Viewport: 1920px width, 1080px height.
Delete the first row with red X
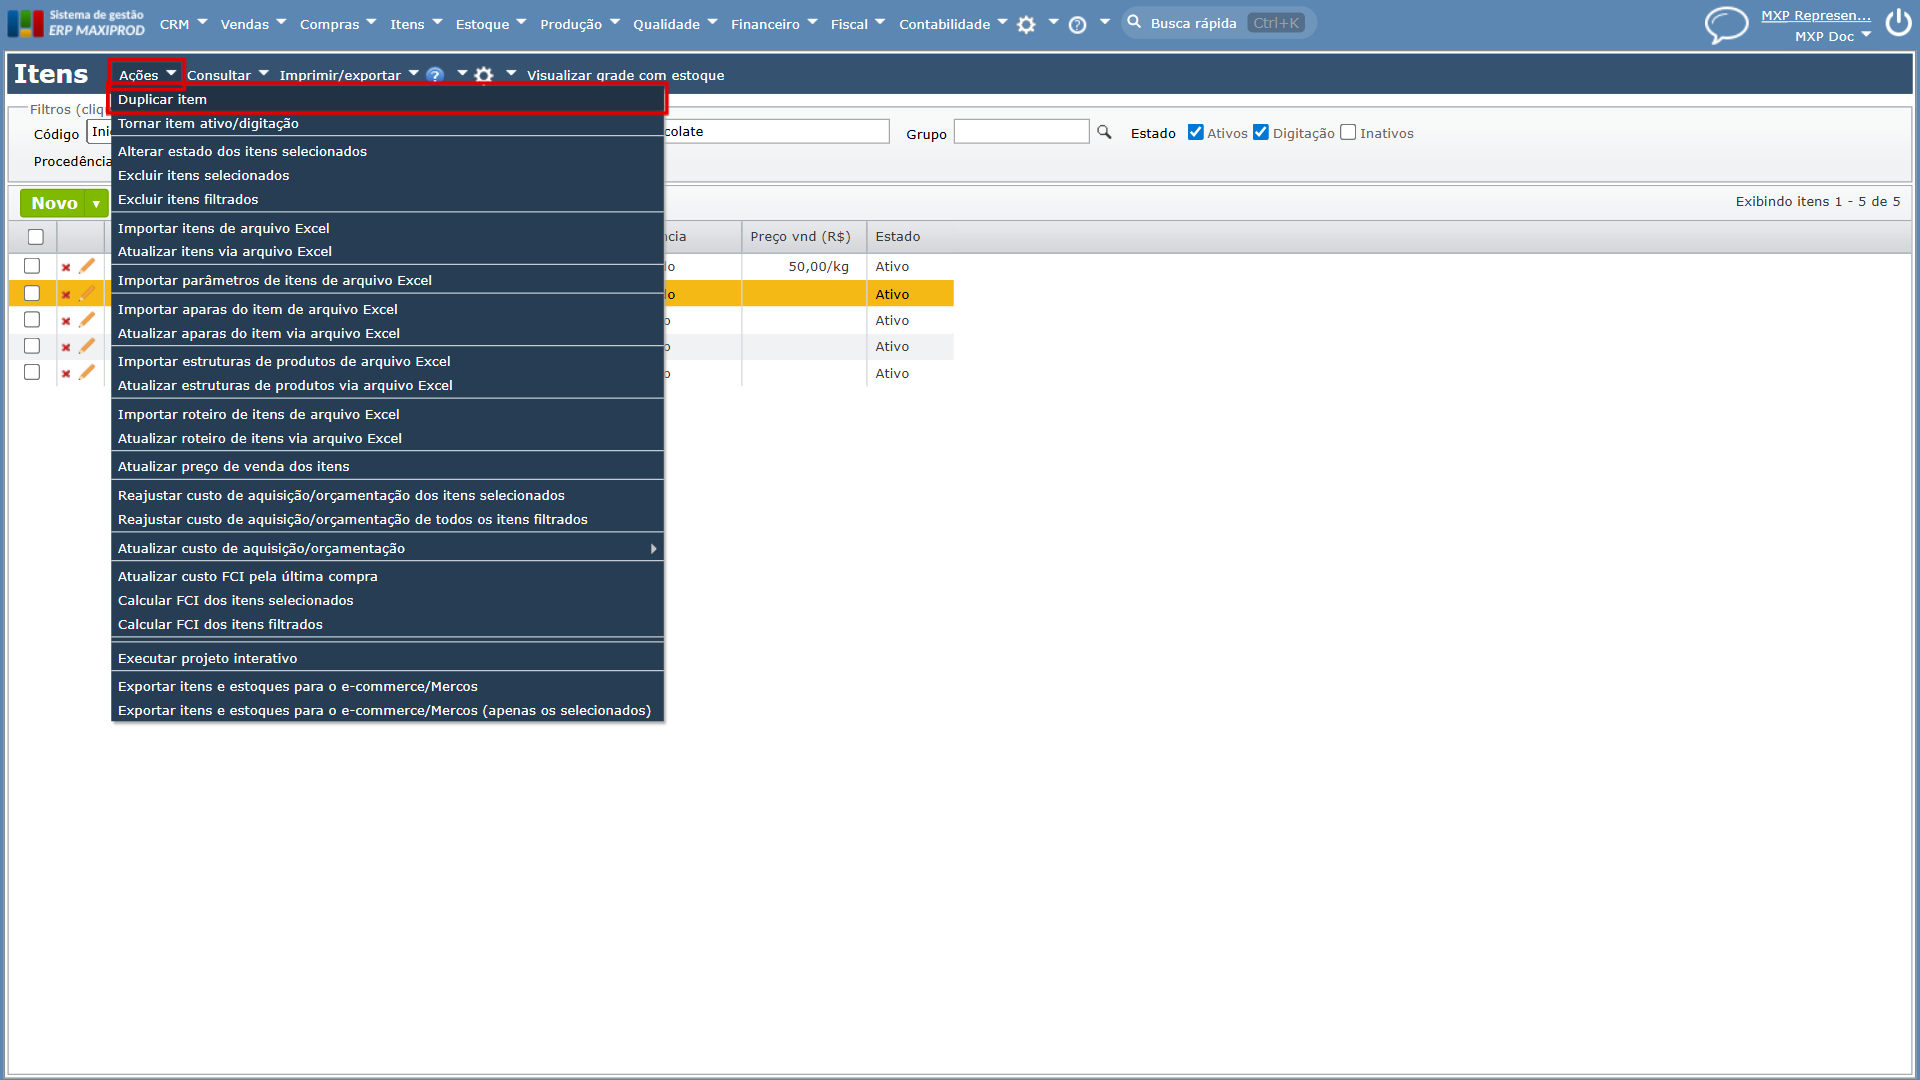click(x=66, y=267)
